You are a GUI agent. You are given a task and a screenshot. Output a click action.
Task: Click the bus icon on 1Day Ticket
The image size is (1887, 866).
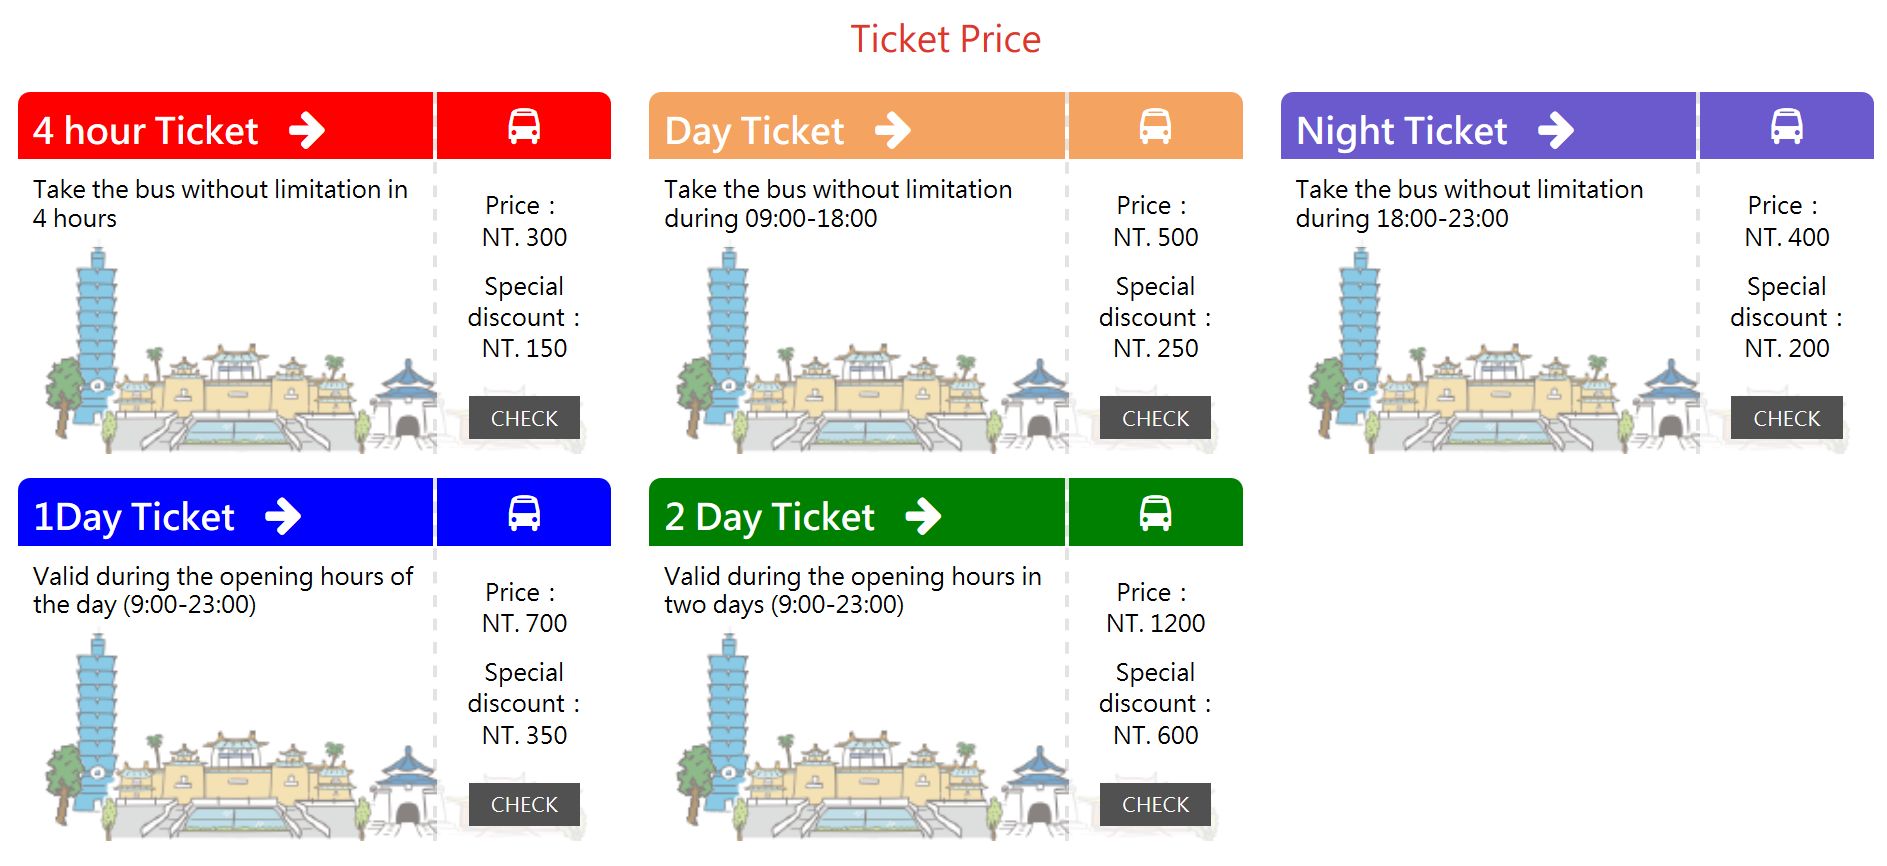pyautogui.click(x=524, y=513)
